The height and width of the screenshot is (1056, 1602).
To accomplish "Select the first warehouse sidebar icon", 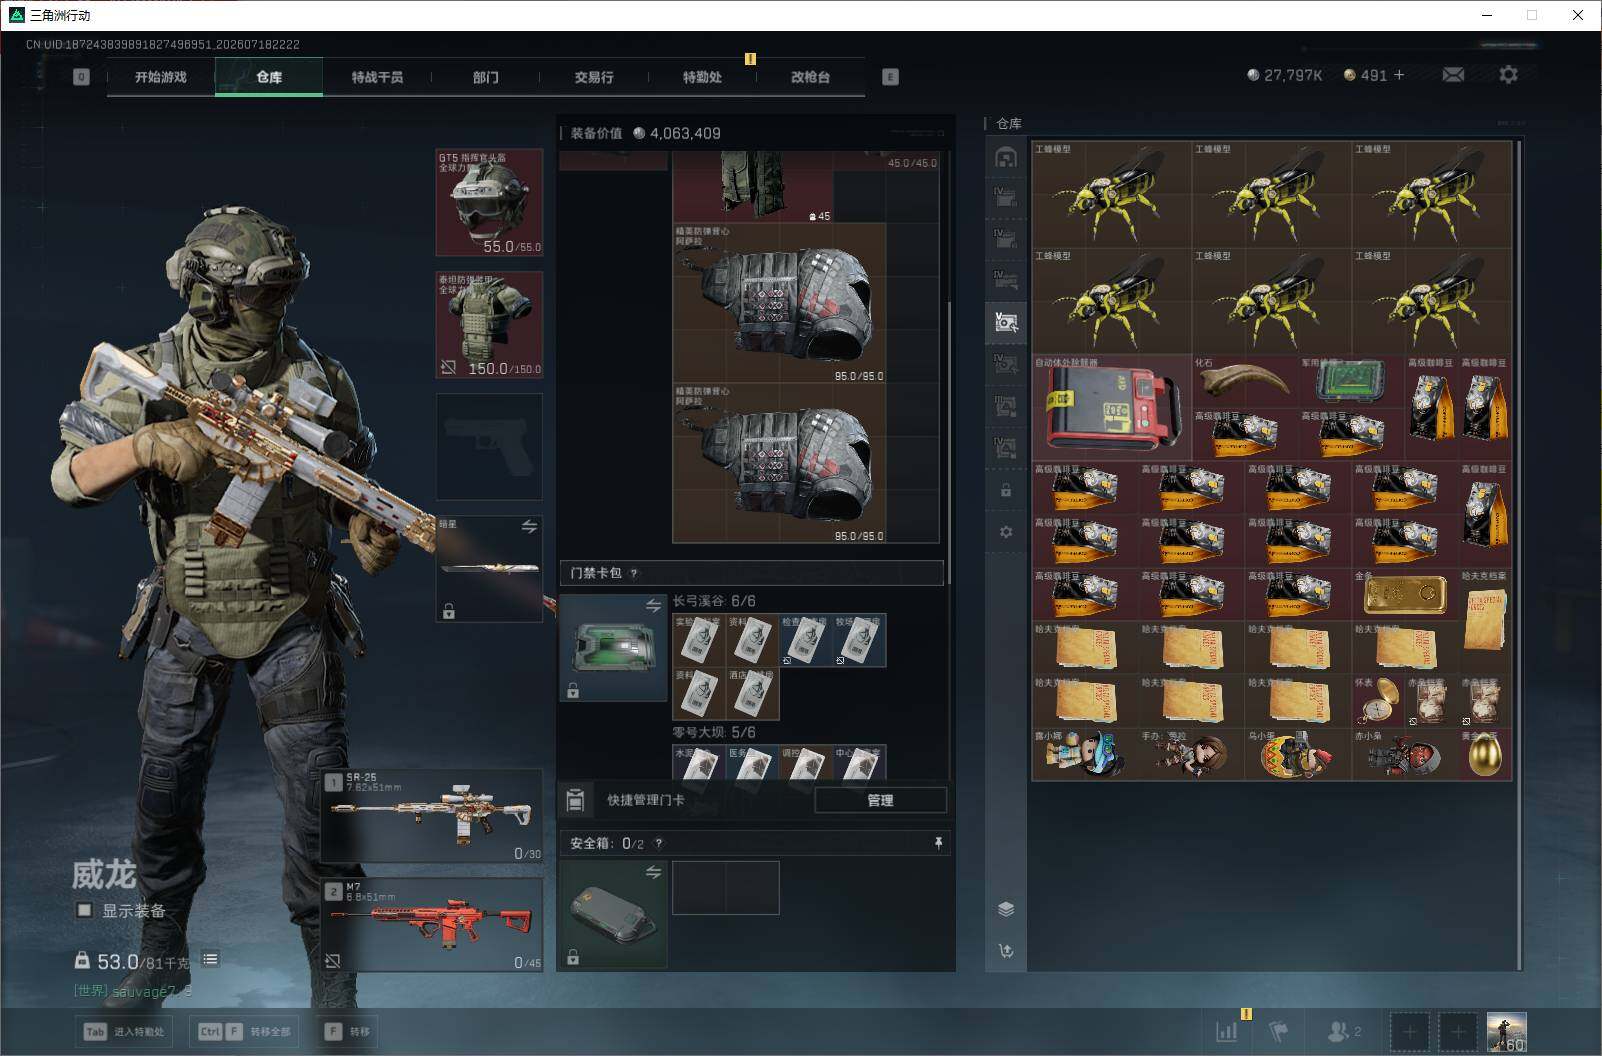I will pos(1006,157).
